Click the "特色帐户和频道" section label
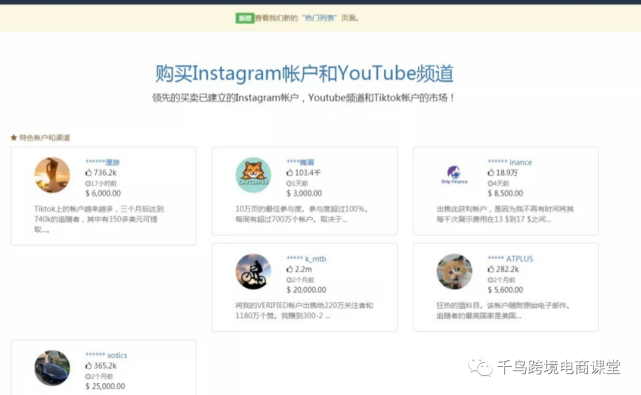The image size is (641, 395). [x=45, y=138]
